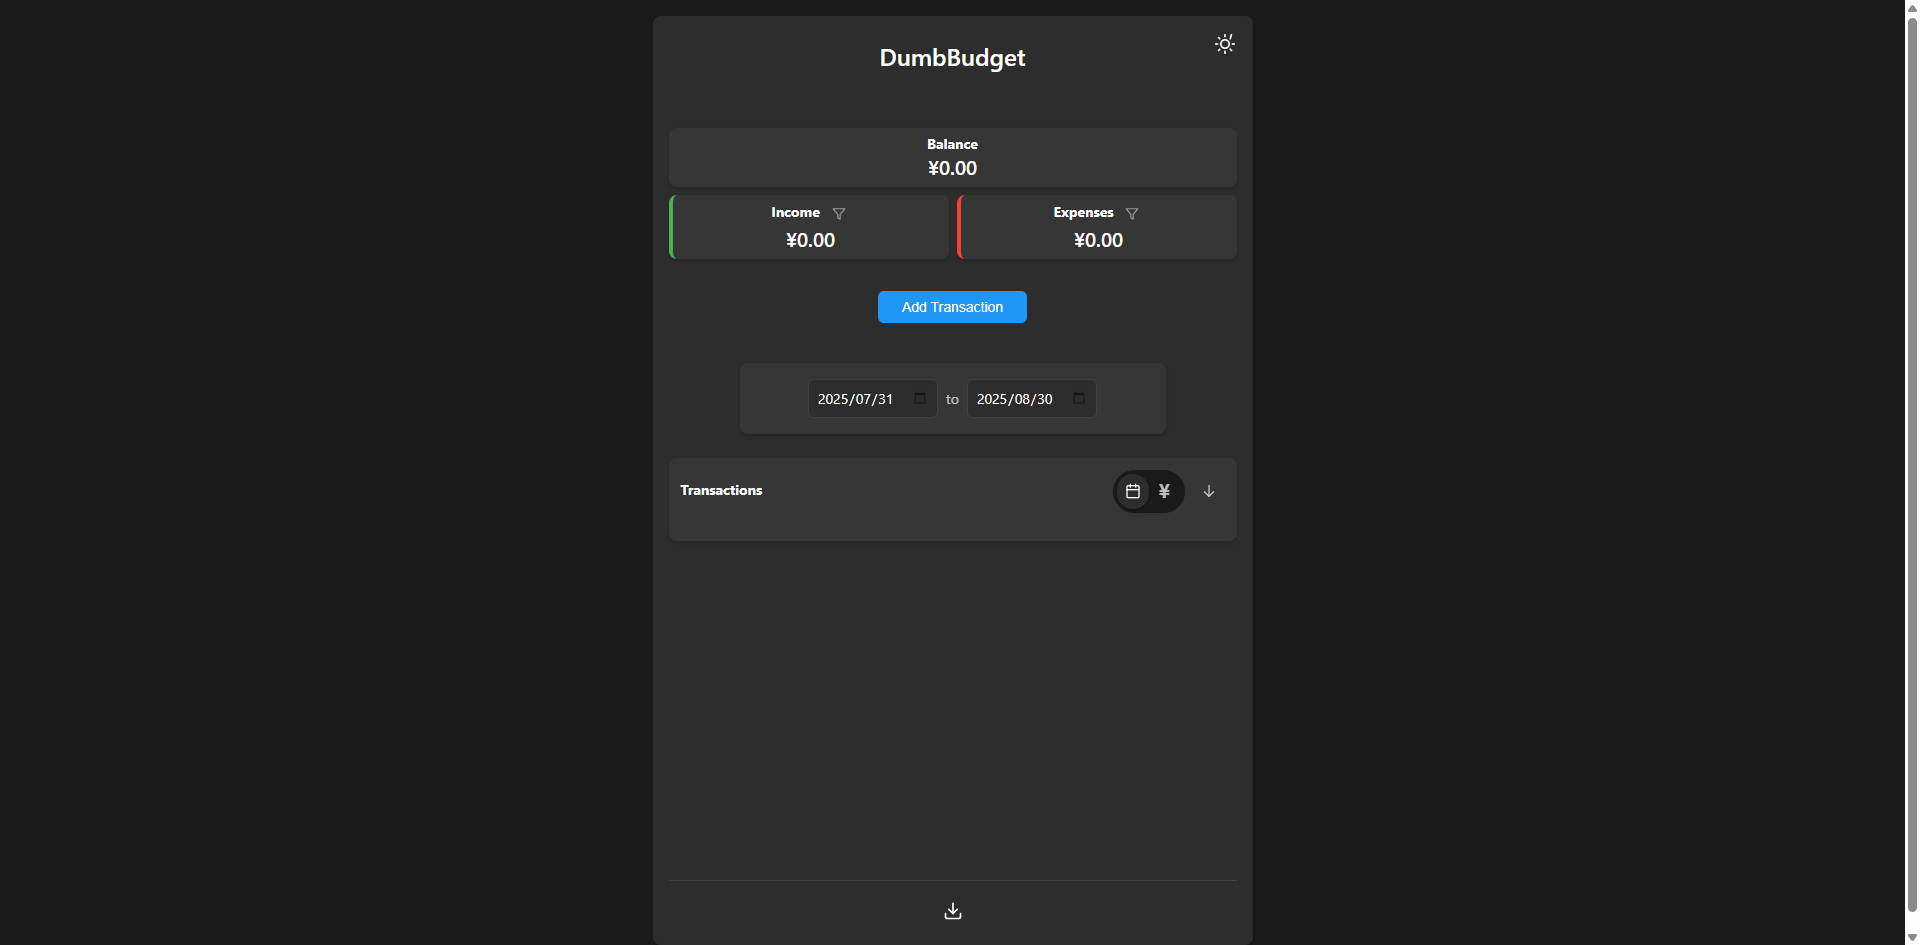1920x945 pixels.
Task: Click the Expenses ¥0.00 amount
Action: click(1098, 241)
